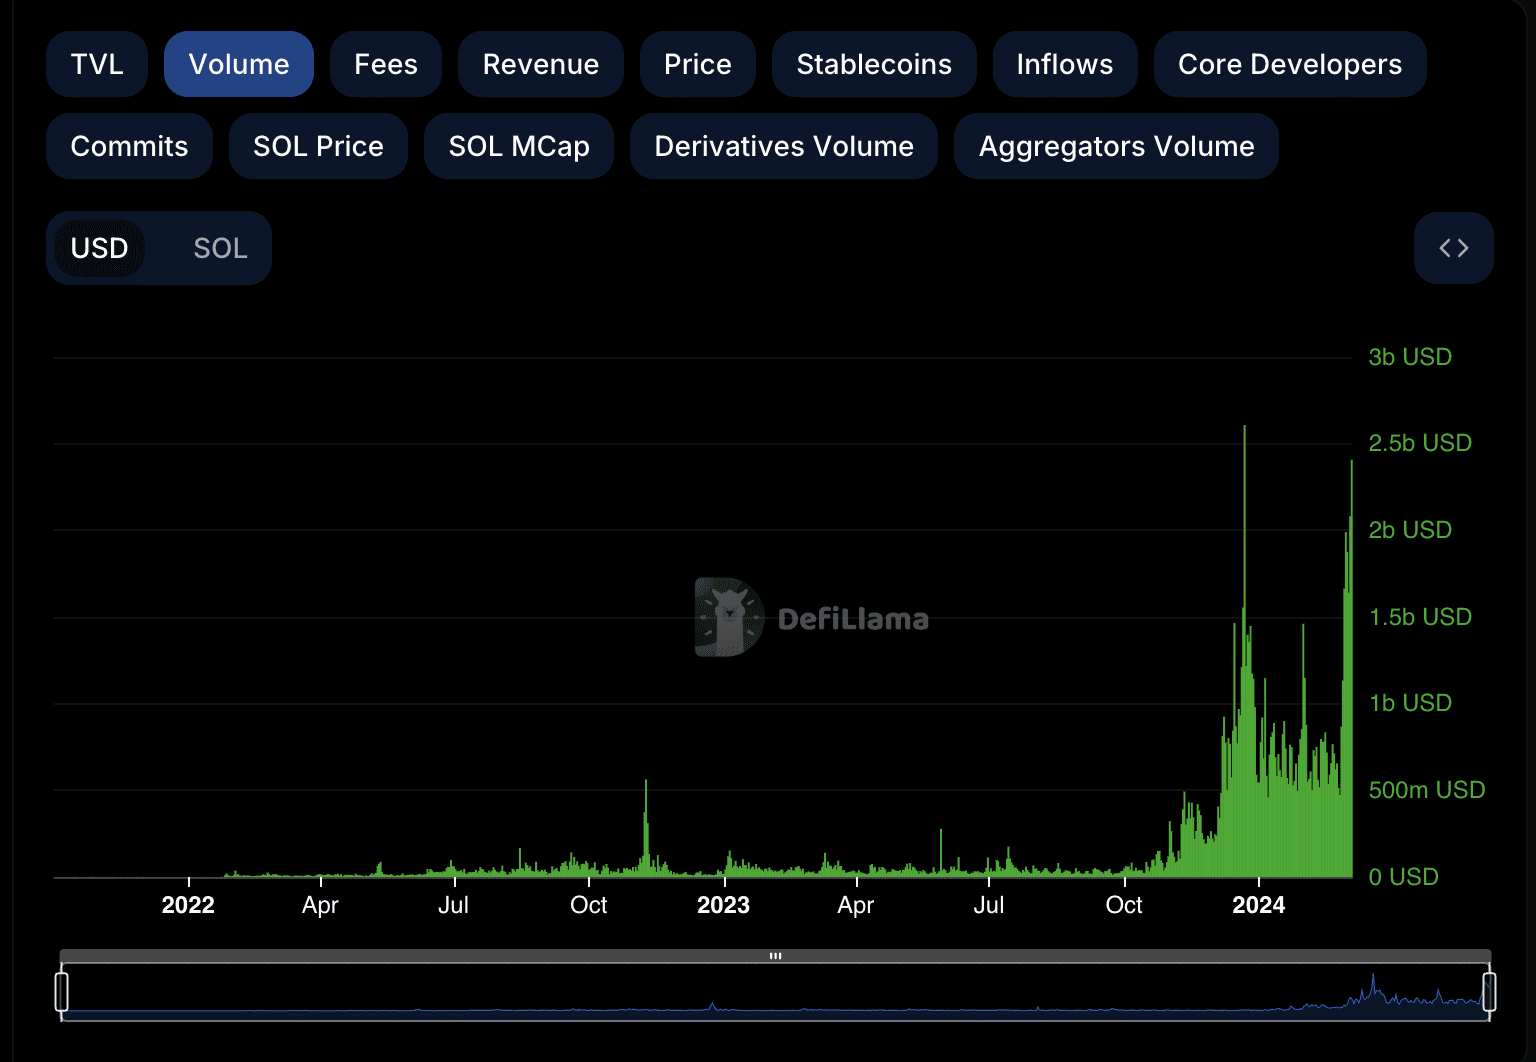The height and width of the screenshot is (1062, 1536).
Task: Switch currency display to SOL
Action: [220, 248]
